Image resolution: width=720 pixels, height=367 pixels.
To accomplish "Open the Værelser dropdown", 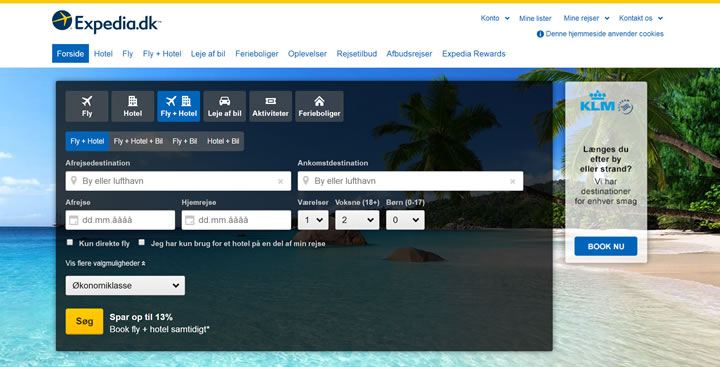I will [313, 220].
